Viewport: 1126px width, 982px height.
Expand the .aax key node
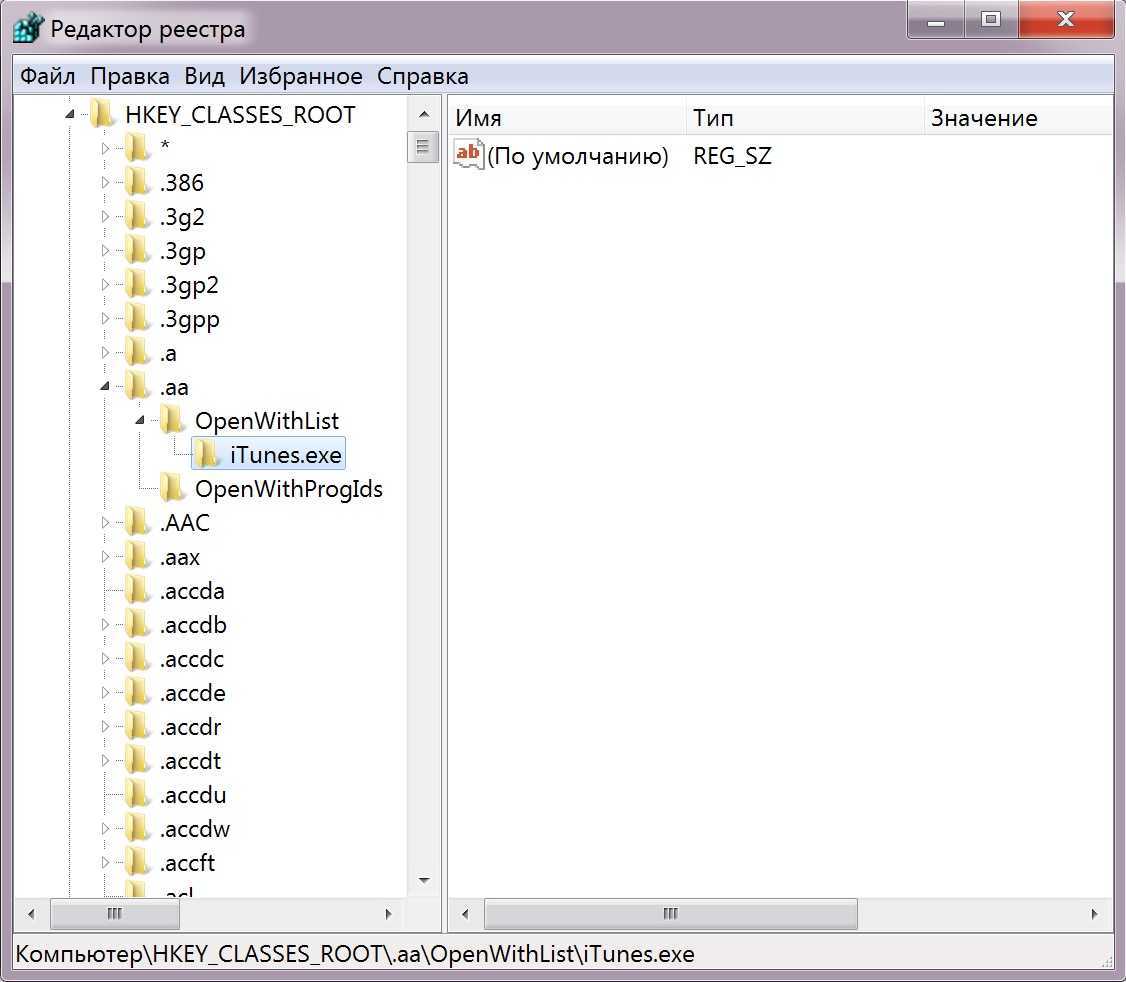point(105,557)
